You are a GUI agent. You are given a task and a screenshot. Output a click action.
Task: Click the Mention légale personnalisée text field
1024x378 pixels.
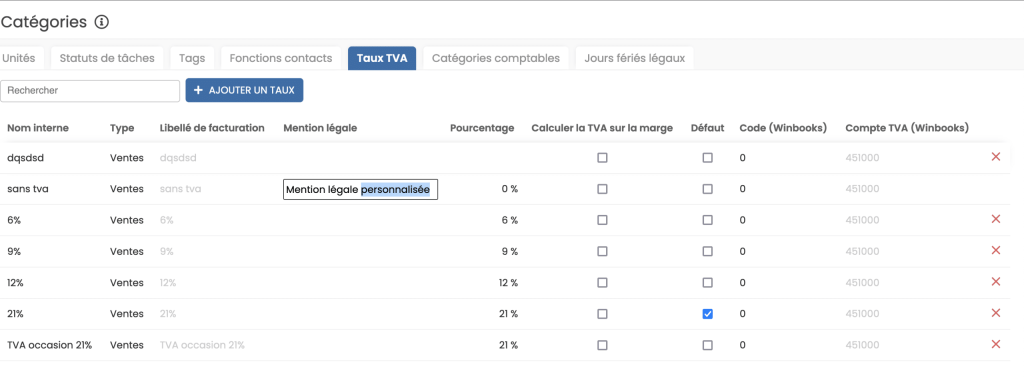click(x=360, y=189)
